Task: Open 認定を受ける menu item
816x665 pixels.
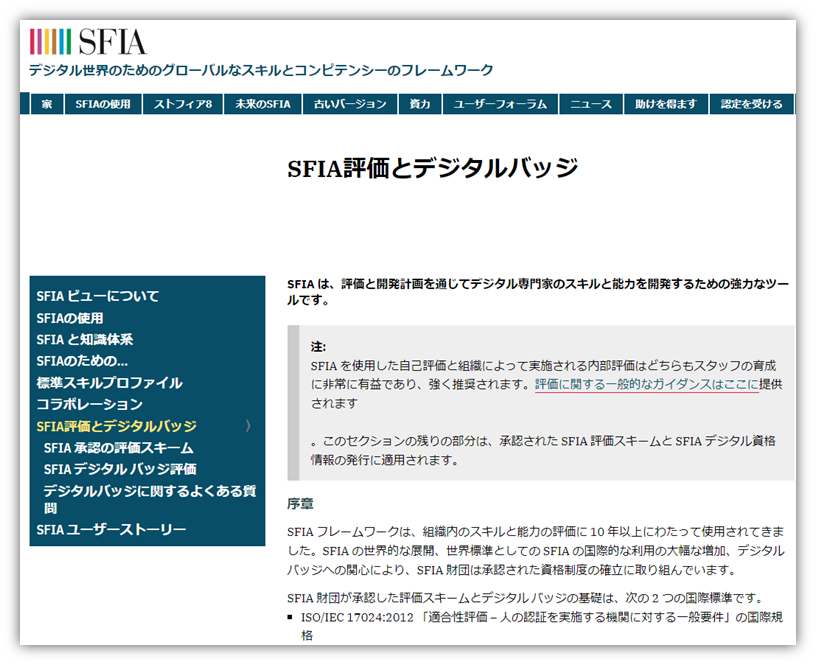Action: click(751, 104)
